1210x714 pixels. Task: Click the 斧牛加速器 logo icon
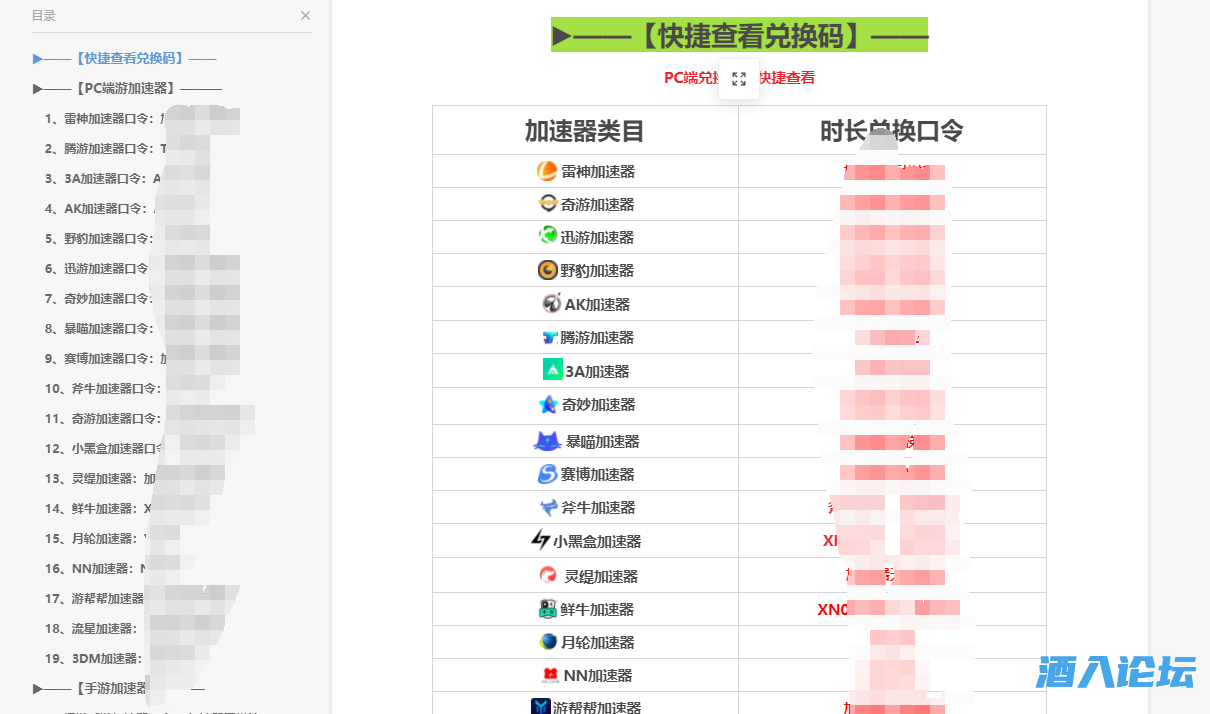pos(549,507)
